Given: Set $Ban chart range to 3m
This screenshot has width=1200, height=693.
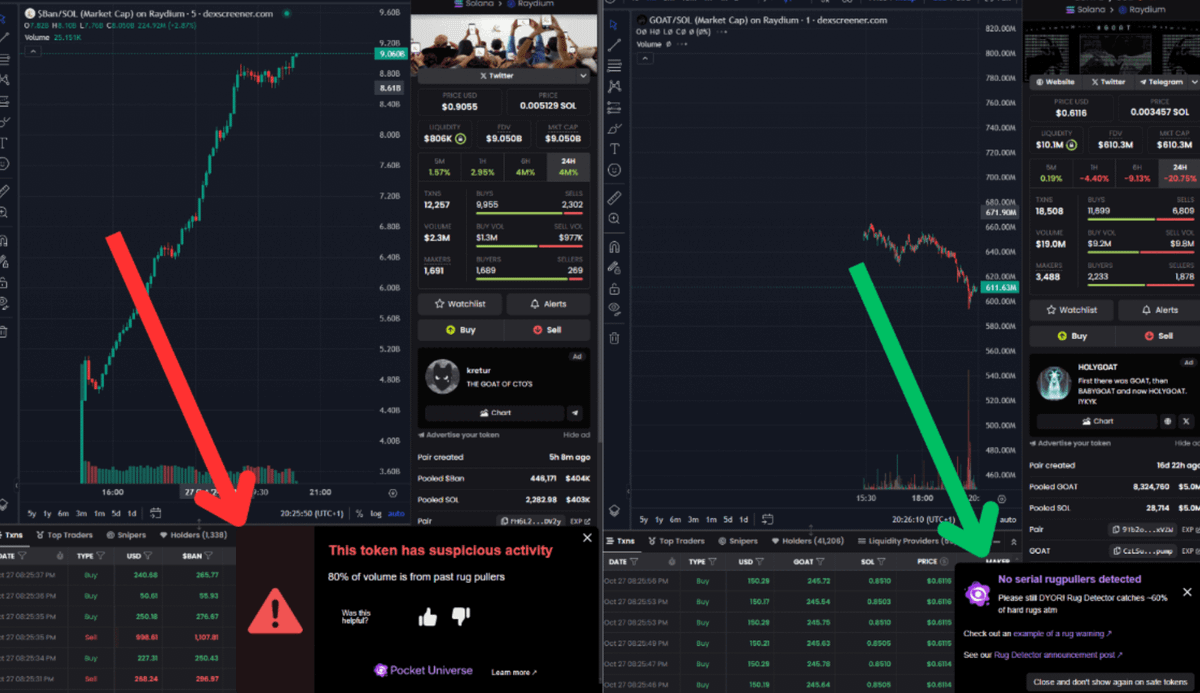Looking at the screenshot, I should tap(82, 513).
